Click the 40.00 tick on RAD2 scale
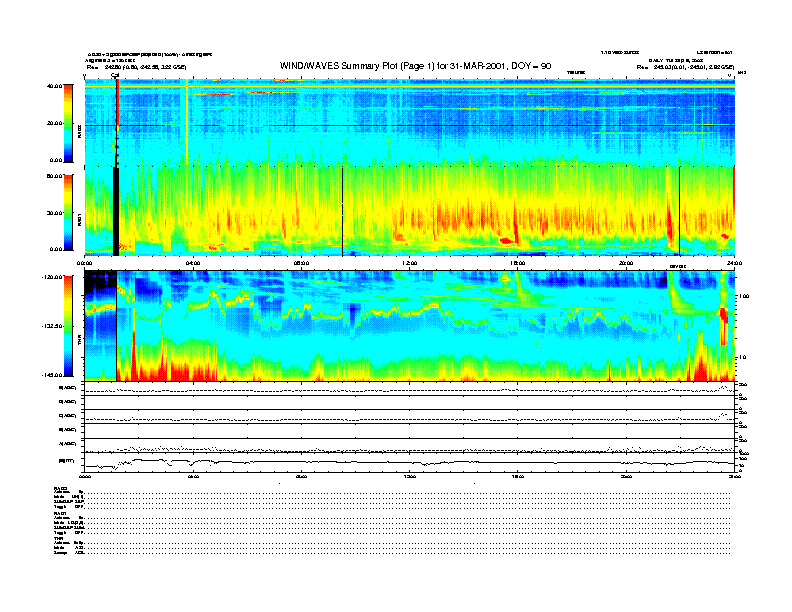The image size is (792, 612). [x=54, y=86]
